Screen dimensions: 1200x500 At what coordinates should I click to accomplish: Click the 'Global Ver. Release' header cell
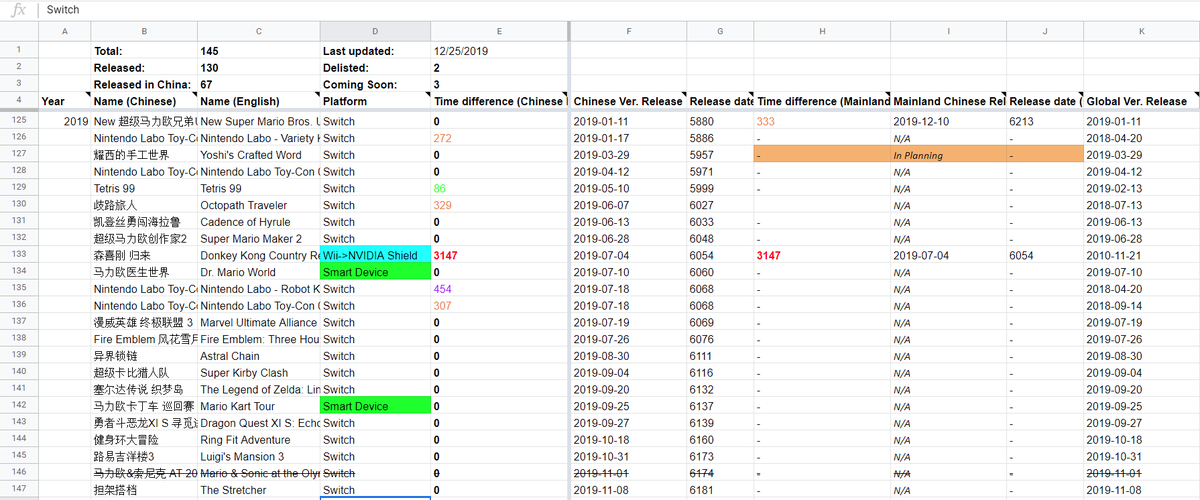coord(1141,101)
